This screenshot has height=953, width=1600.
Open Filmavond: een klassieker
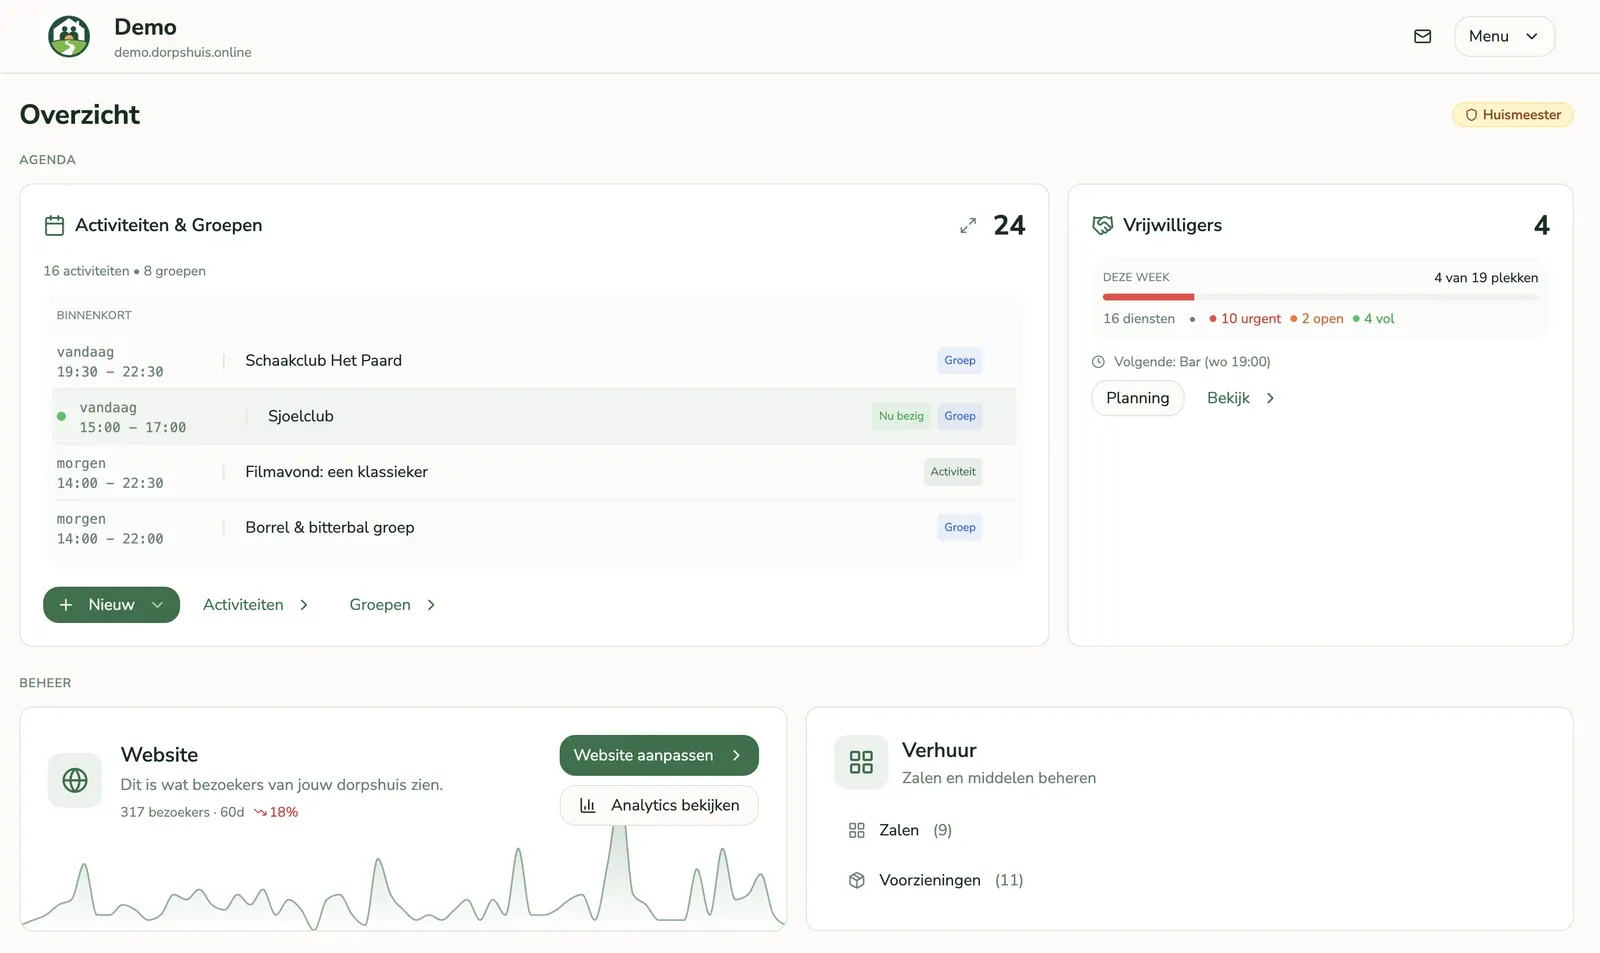coord(534,472)
